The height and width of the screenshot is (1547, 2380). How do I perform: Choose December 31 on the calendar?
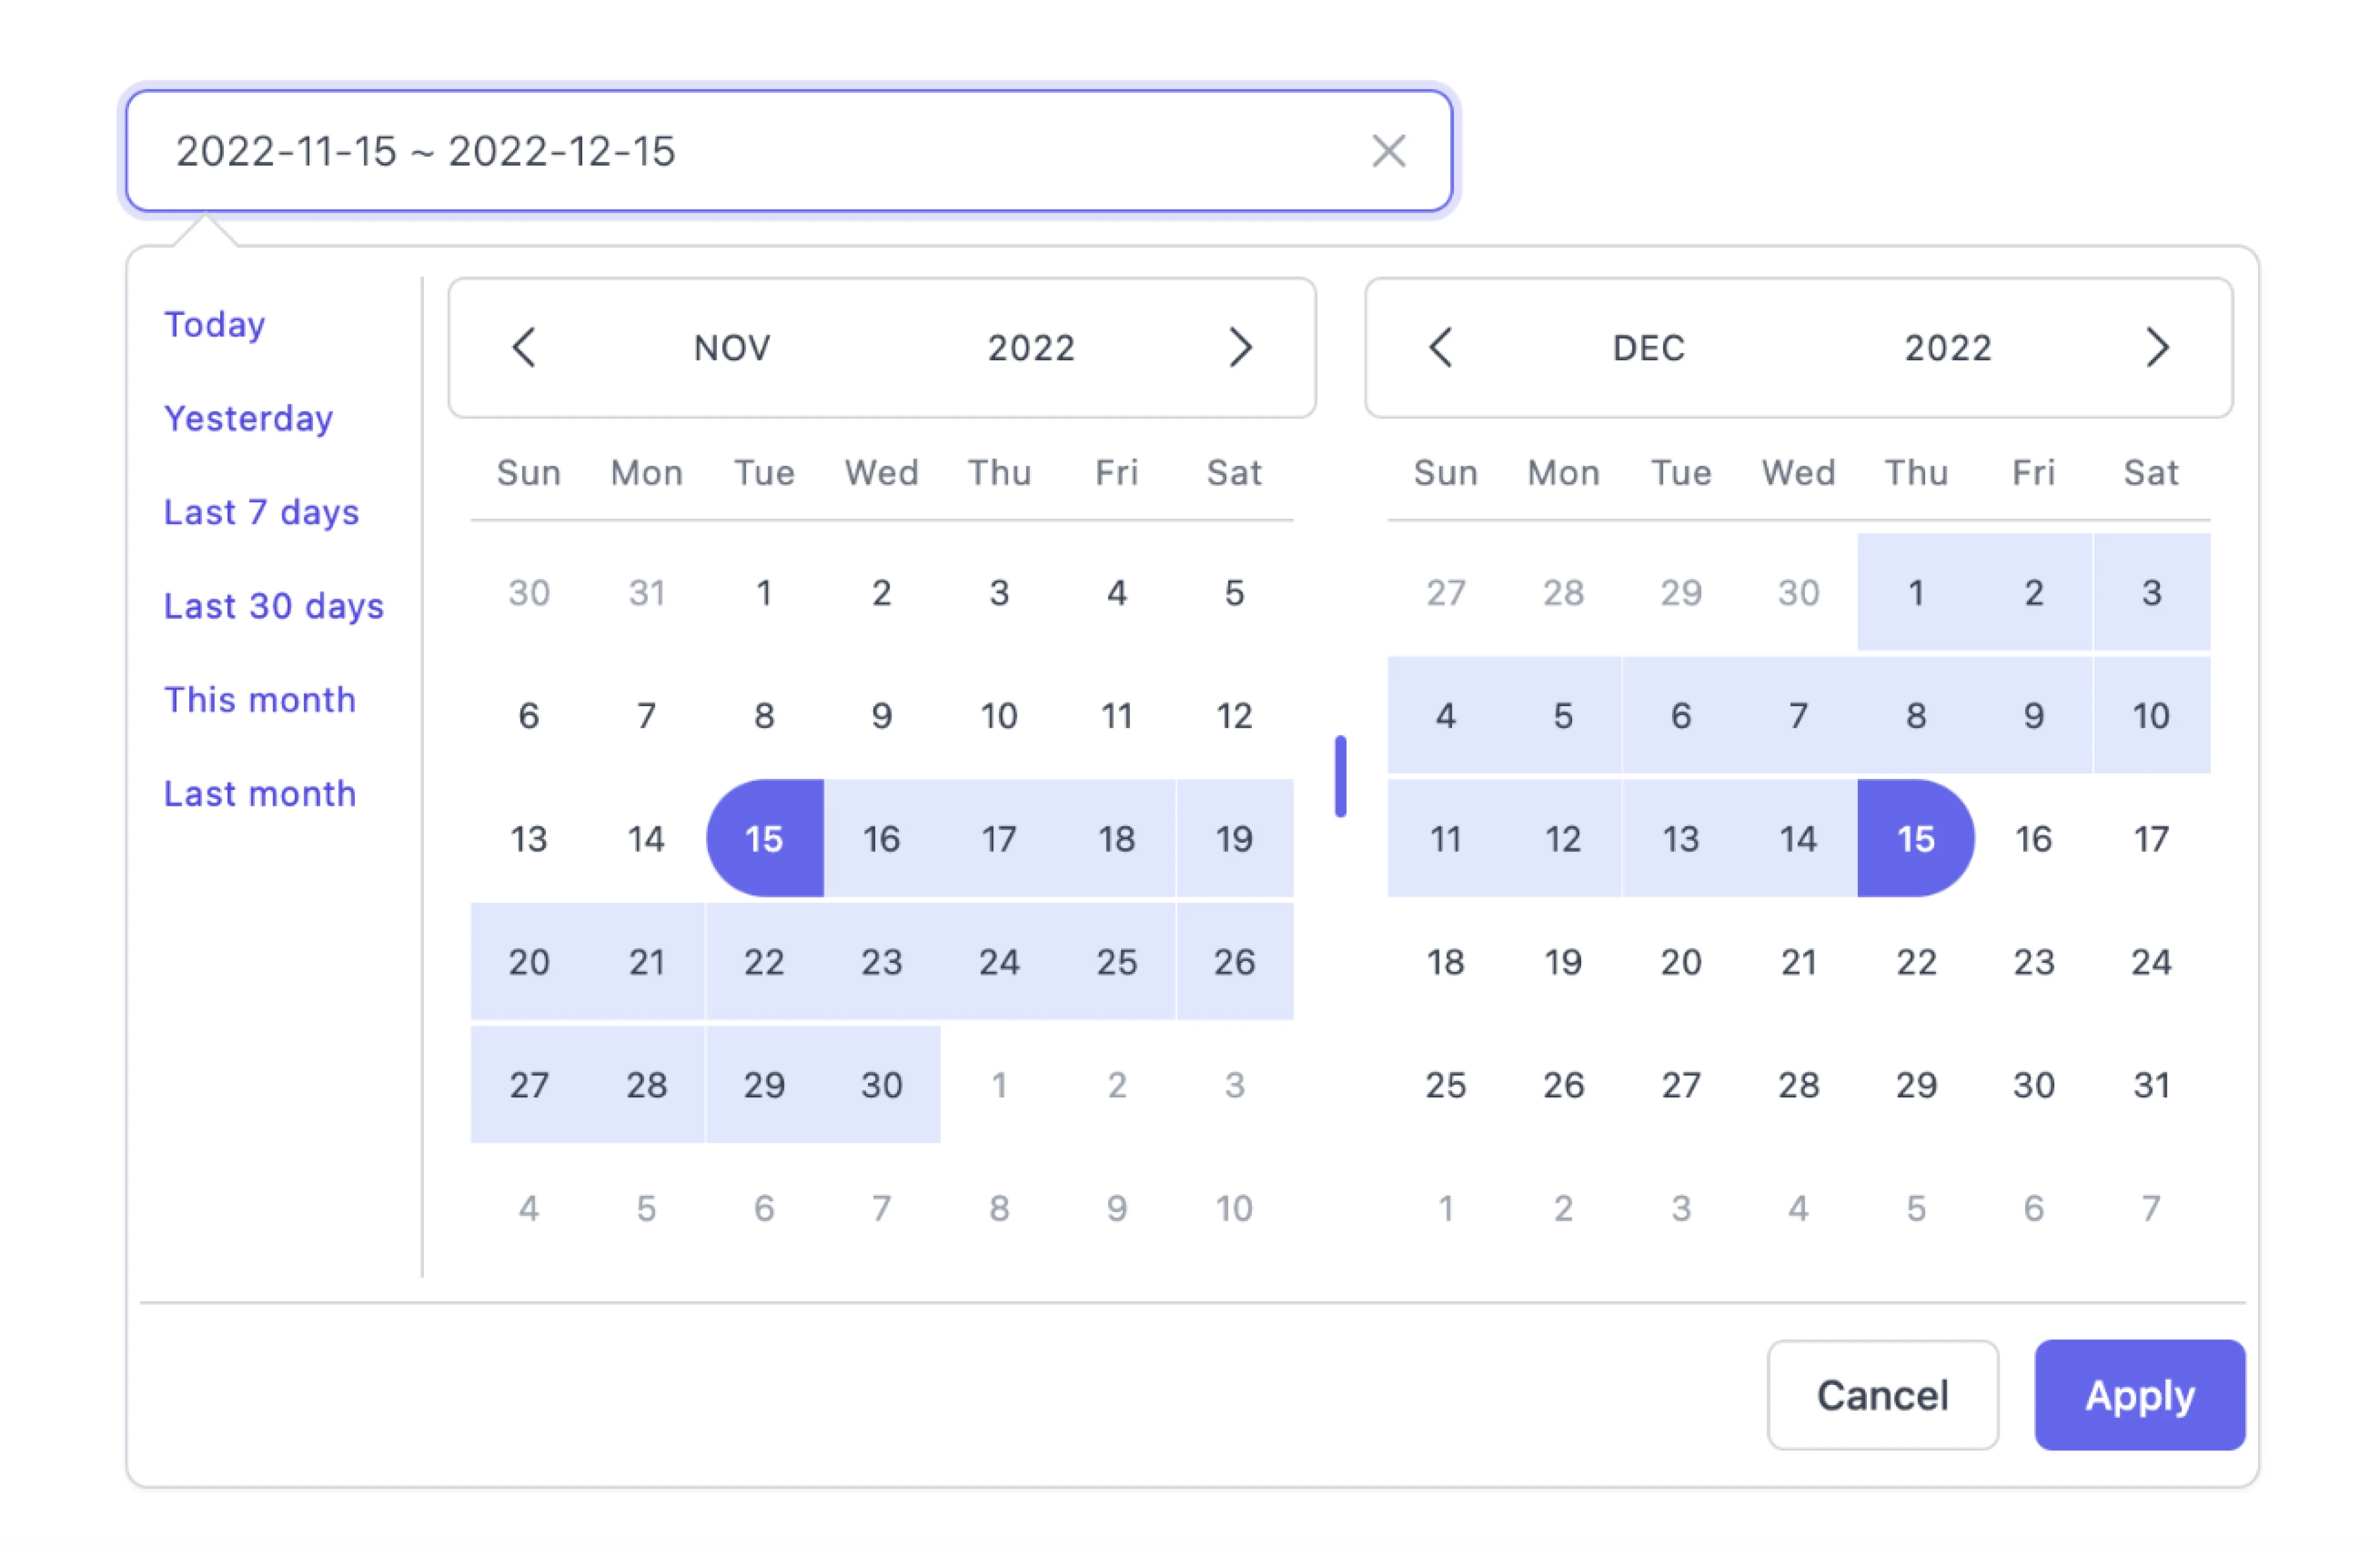tap(2151, 1084)
